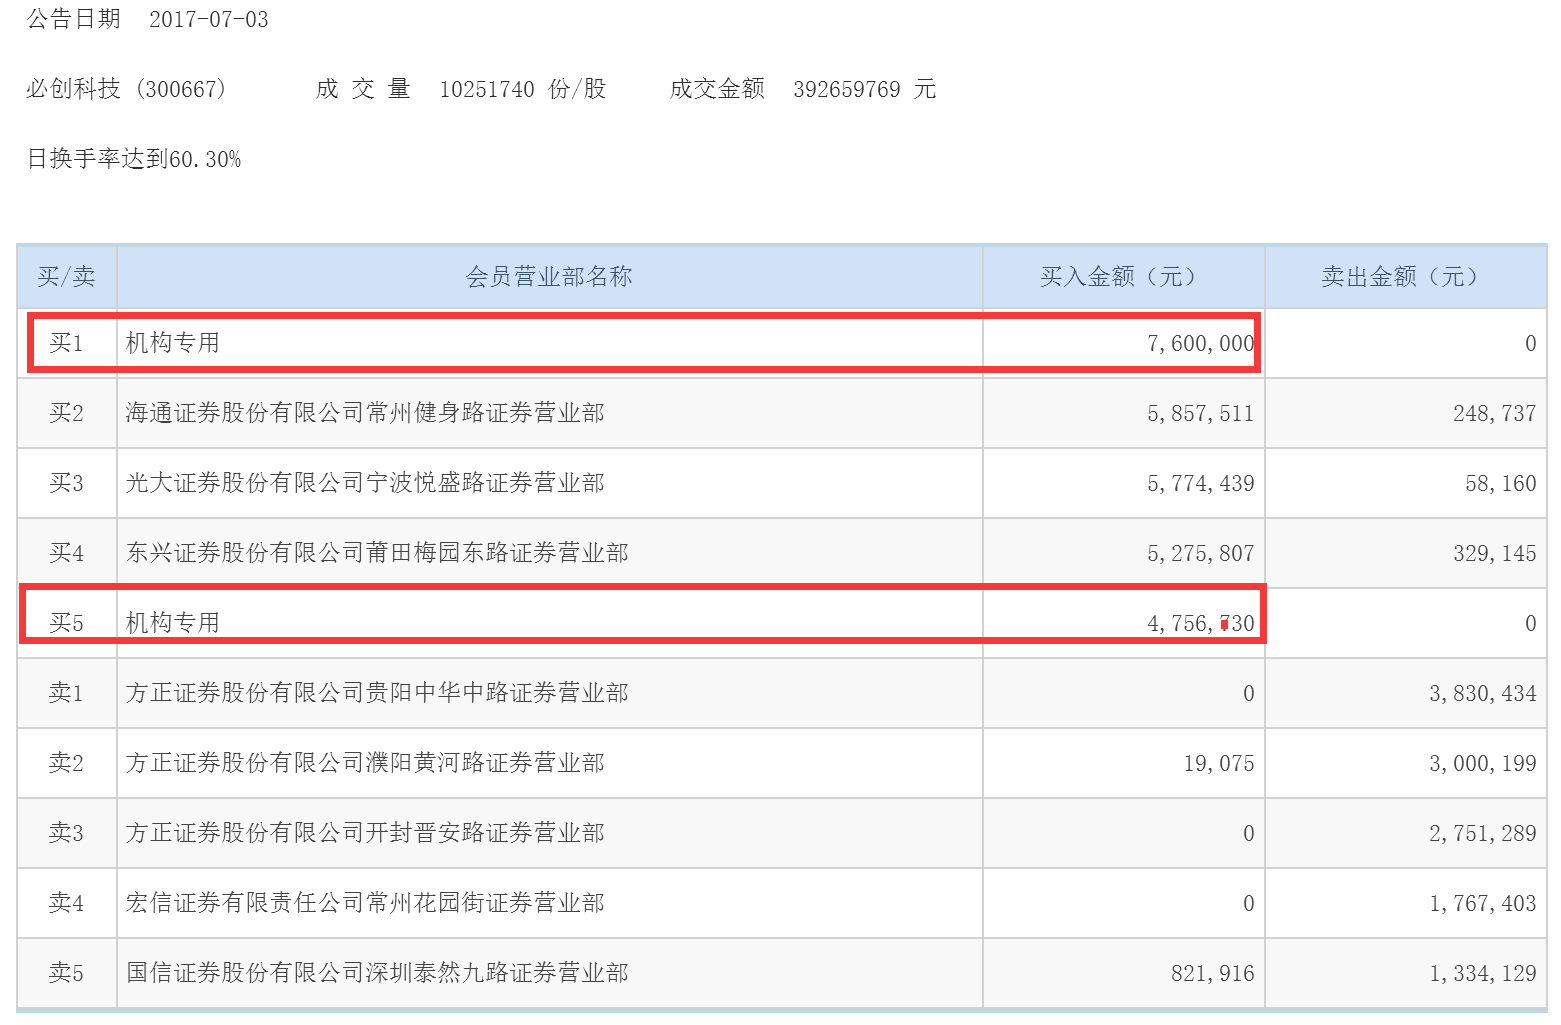Click the sell amount 3,000,199
This screenshot has width=1561, height=1025.
point(1482,764)
